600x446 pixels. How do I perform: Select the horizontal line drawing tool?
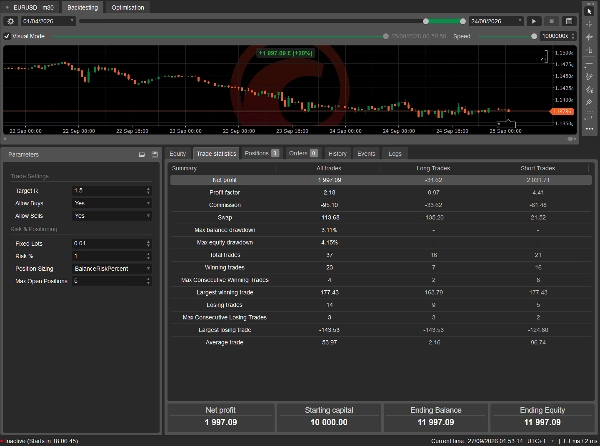(589, 63)
